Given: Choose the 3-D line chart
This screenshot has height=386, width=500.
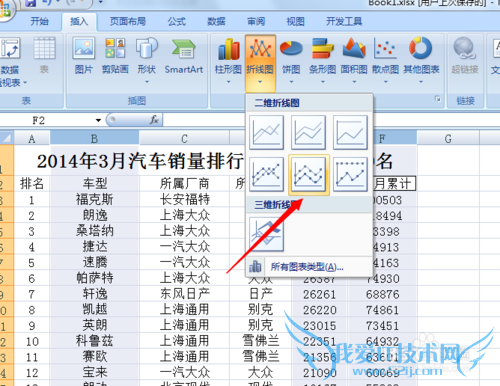Looking at the screenshot, I should coord(267,234).
